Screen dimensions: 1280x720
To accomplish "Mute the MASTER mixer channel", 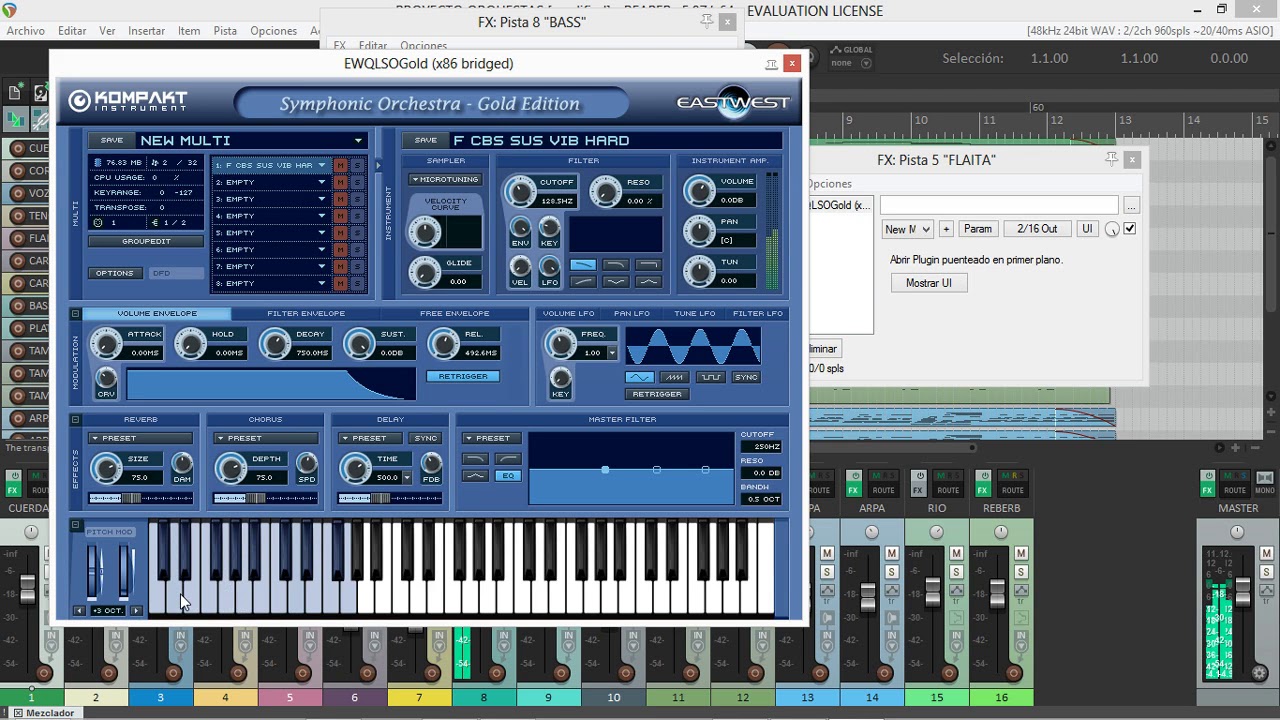I will point(1266,553).
